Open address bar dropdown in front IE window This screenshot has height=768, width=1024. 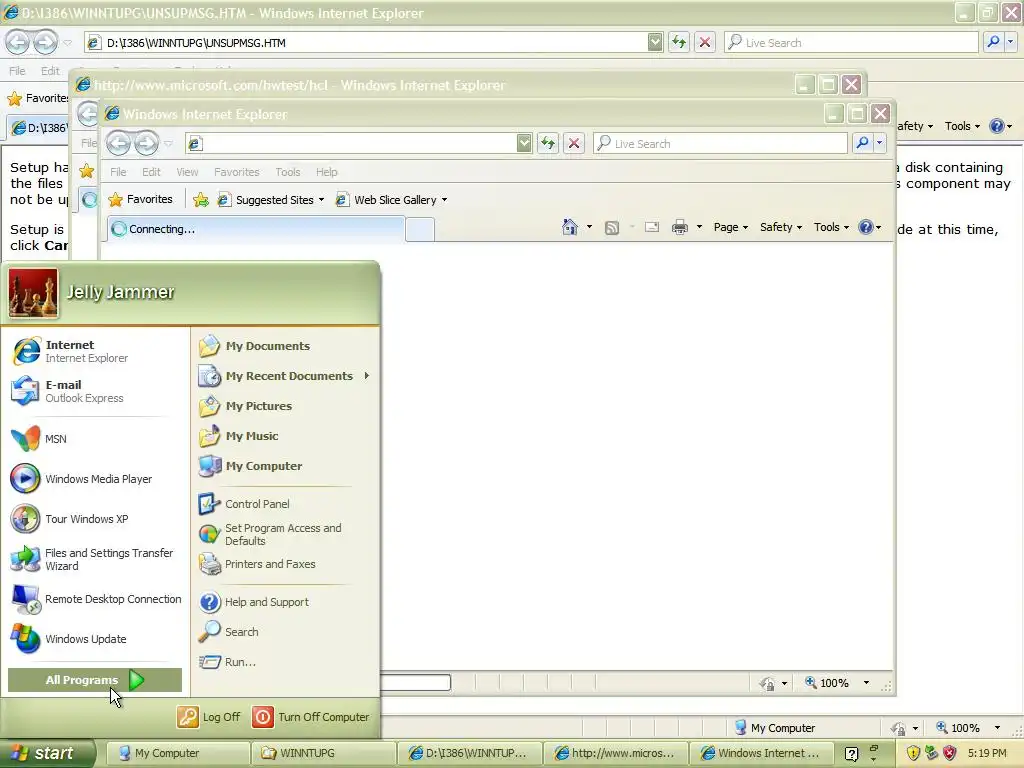tap(524, 143)
